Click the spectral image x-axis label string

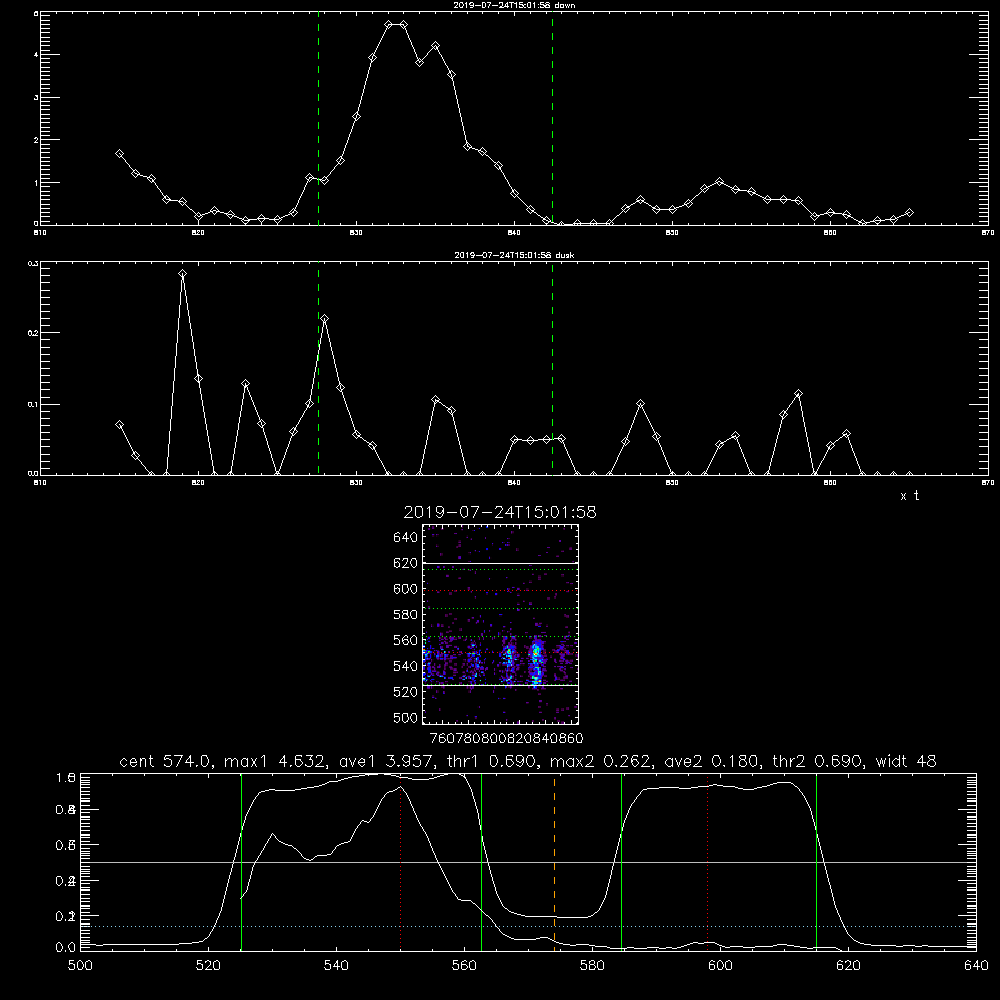point(506,739)
